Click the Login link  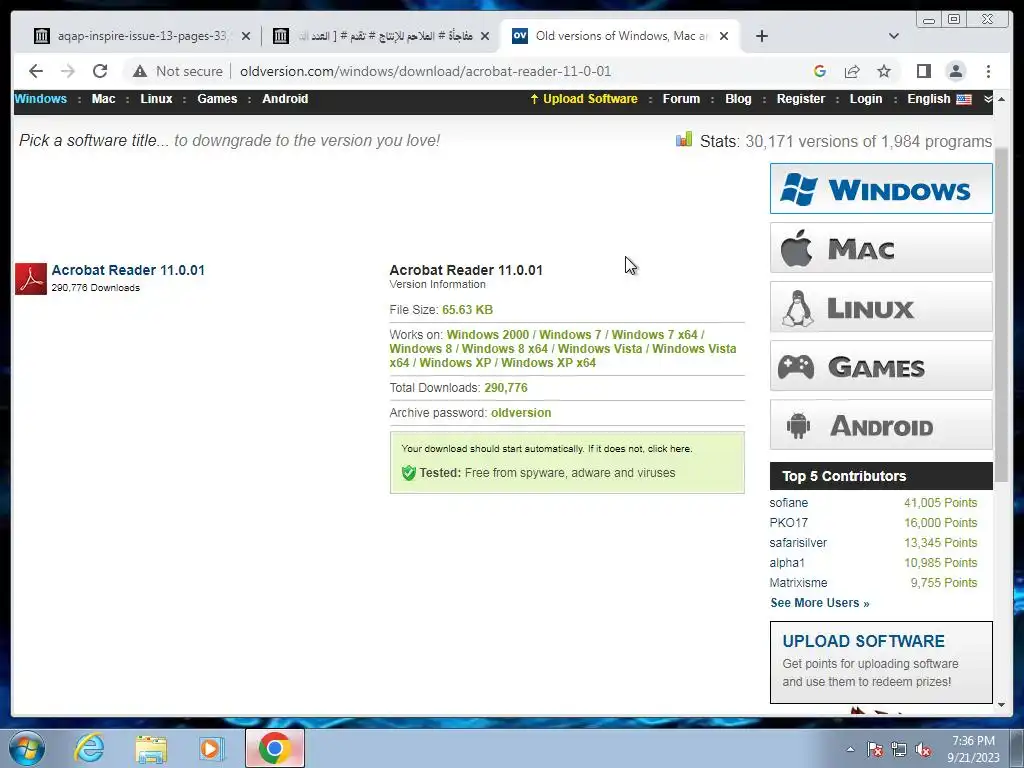coord(865,99)
